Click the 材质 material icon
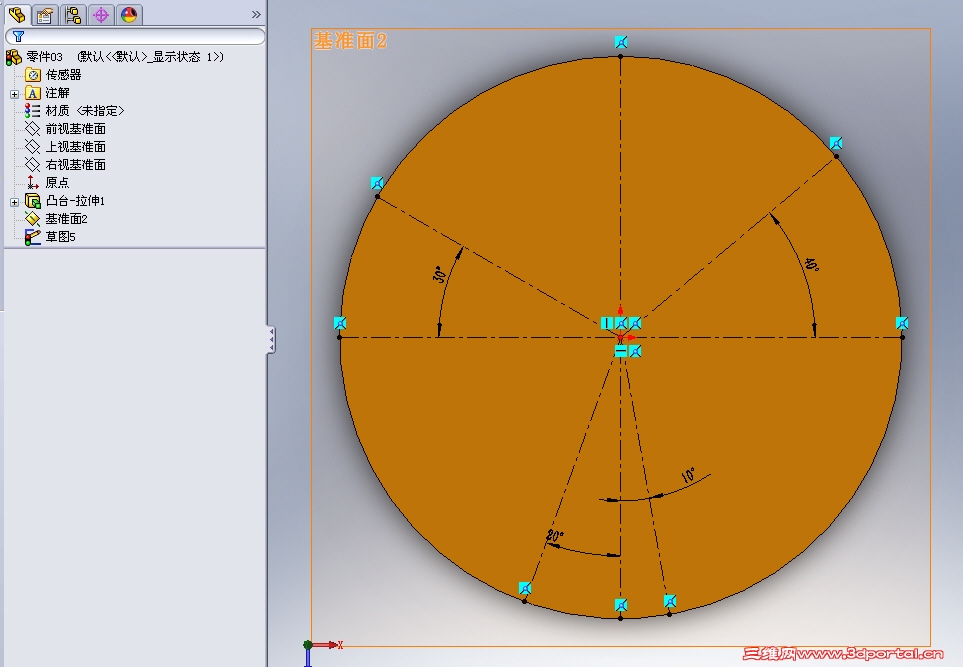The image size is (963, 667). click(33, 111)
